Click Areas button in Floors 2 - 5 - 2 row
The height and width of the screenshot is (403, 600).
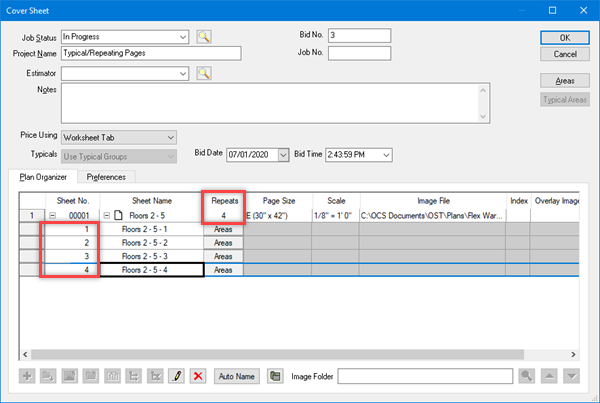[223, 243]
